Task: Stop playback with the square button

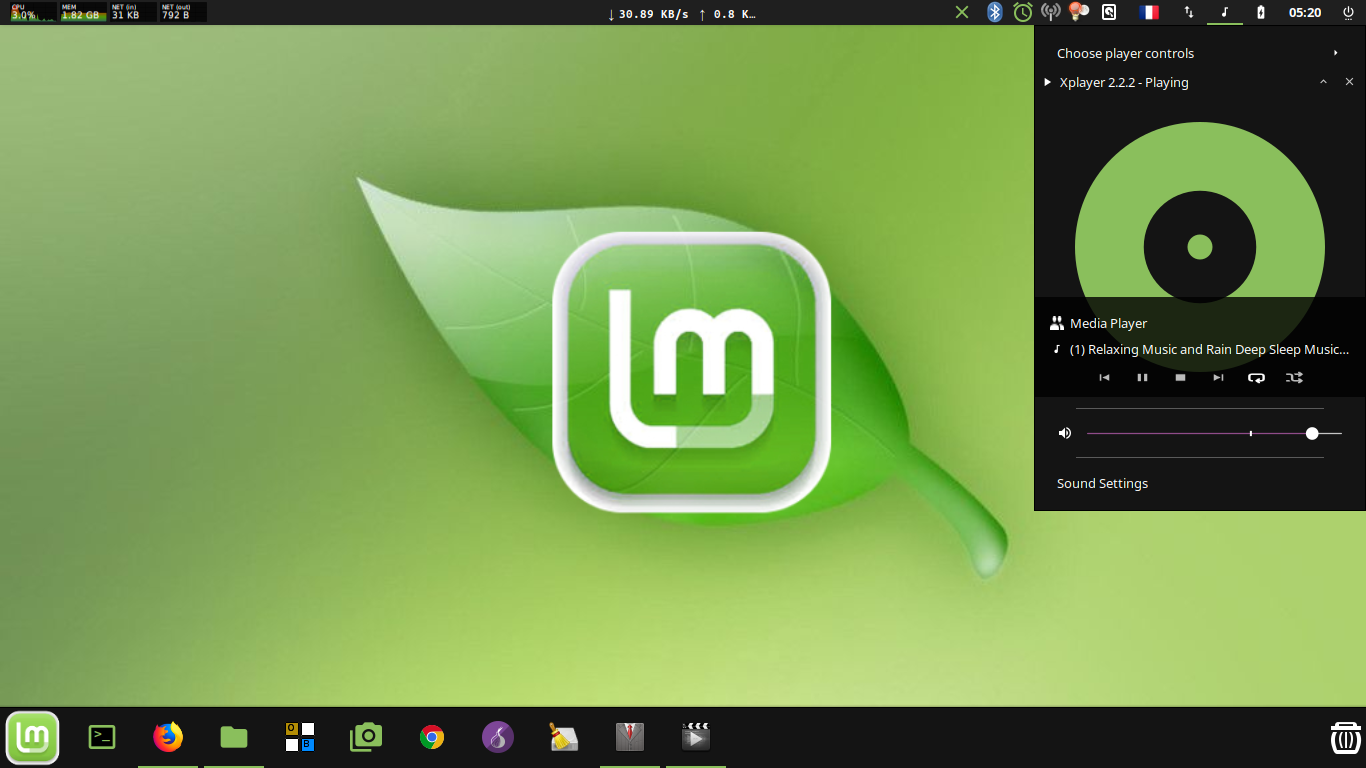Action: (x=1180, y=377)
